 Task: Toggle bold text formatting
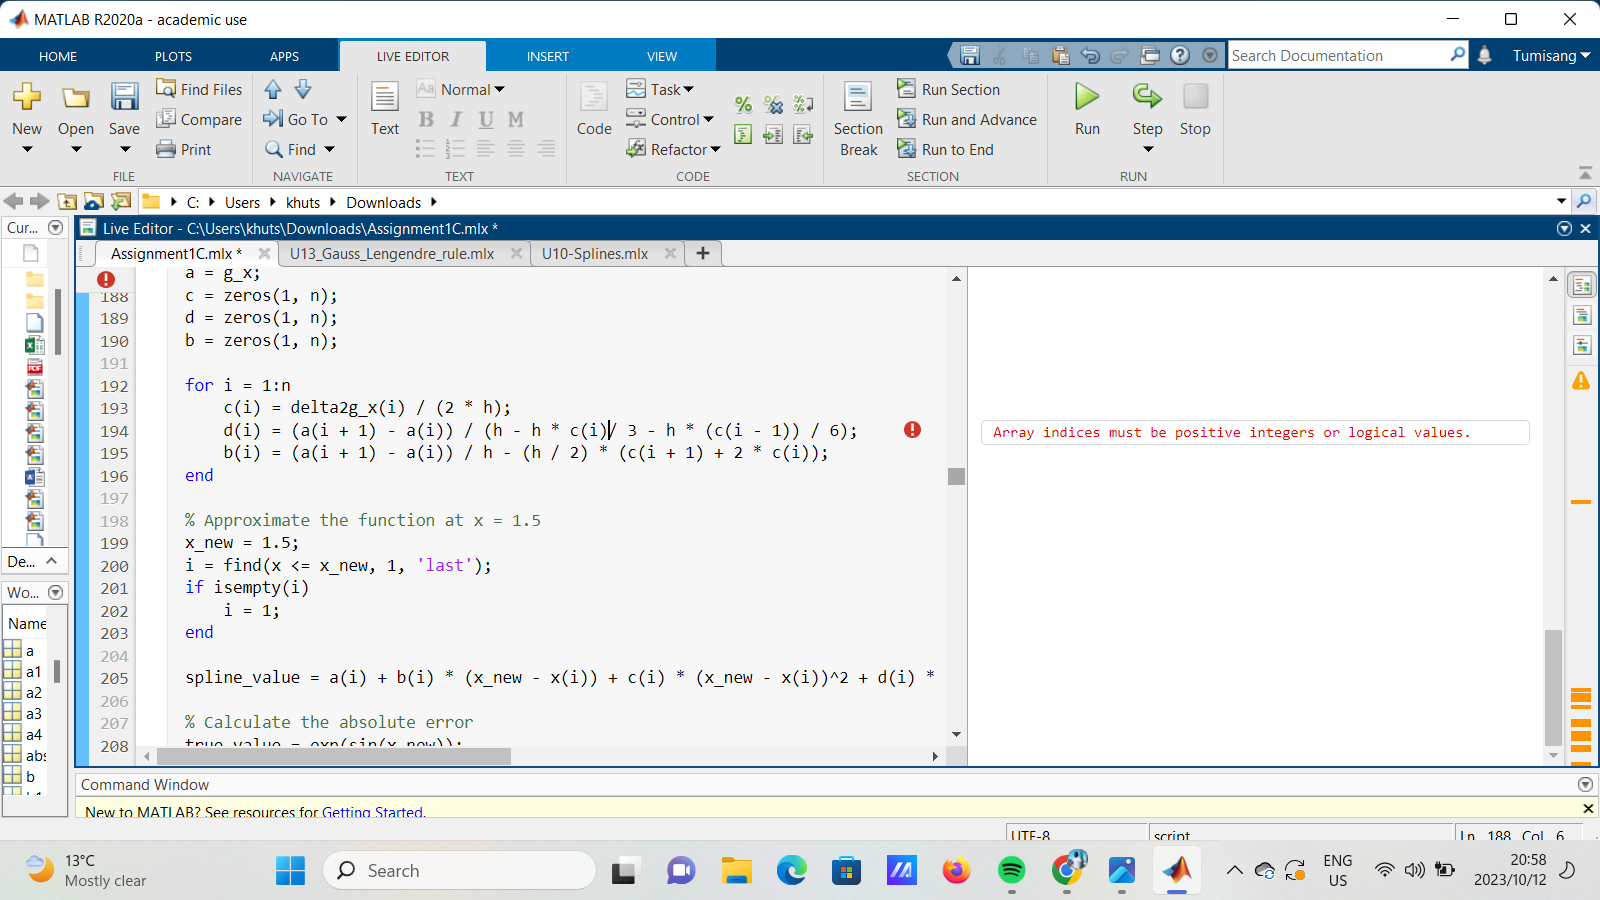[425, 118]
